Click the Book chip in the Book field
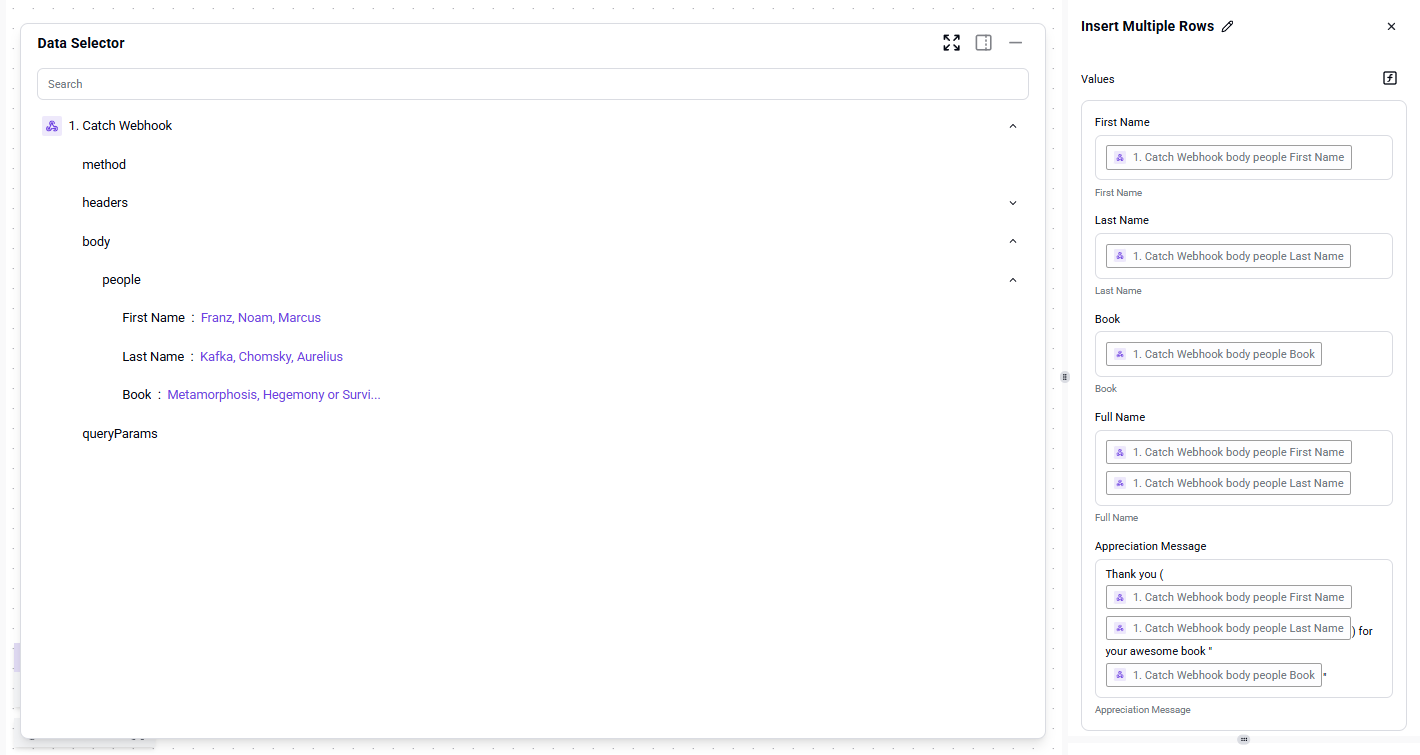 (1214, 354)
